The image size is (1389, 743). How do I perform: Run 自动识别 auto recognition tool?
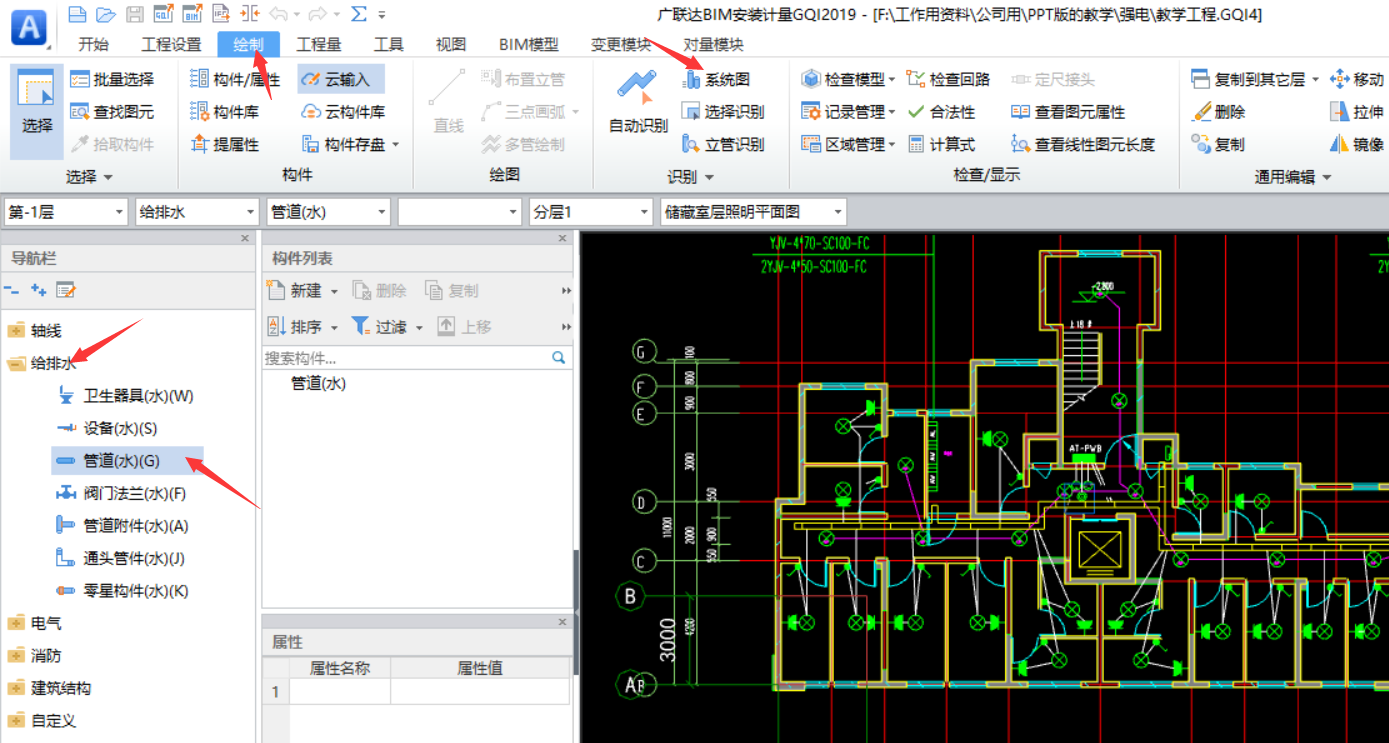click(638, 103)
